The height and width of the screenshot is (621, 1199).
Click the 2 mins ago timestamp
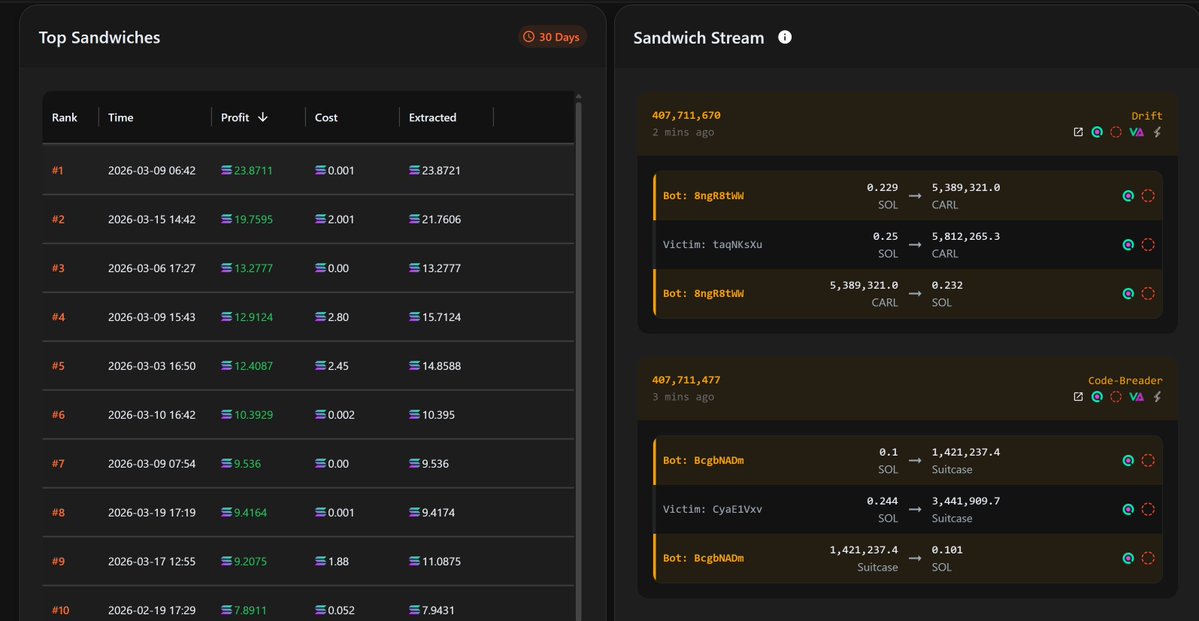683,132
